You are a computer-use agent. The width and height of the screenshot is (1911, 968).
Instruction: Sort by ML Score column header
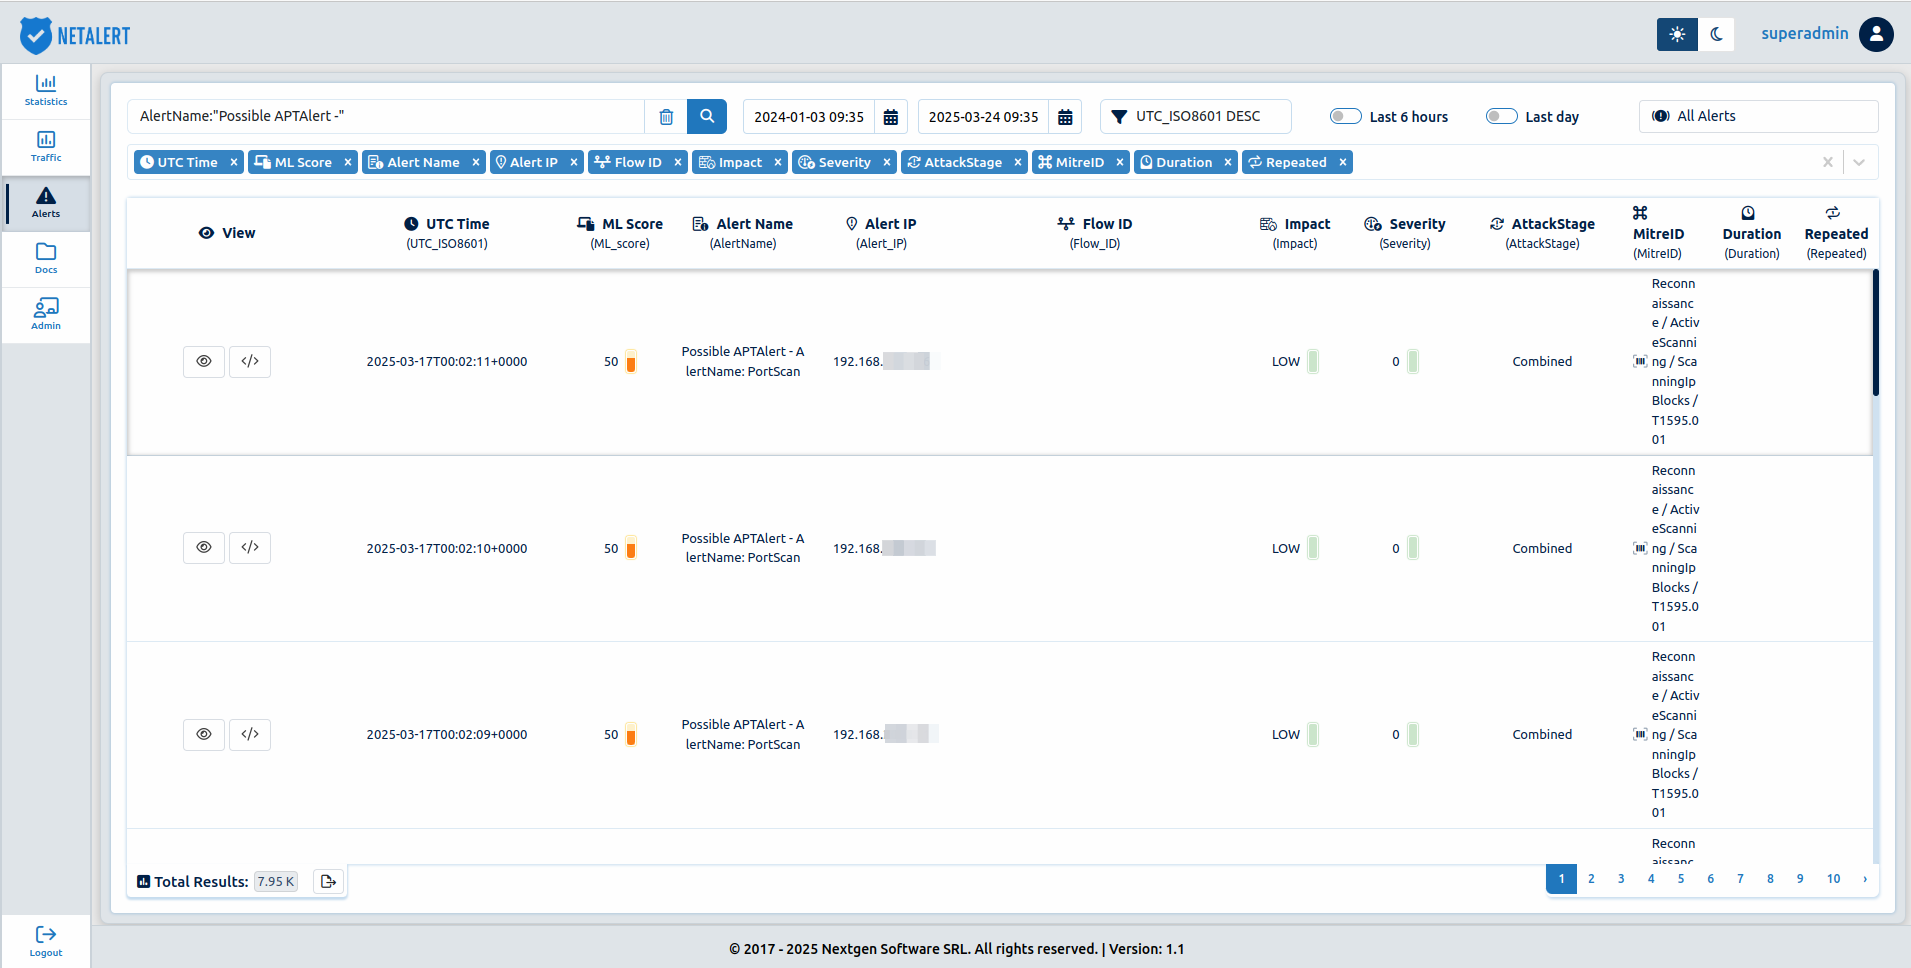pyautogui.click(x=620, y=233)
